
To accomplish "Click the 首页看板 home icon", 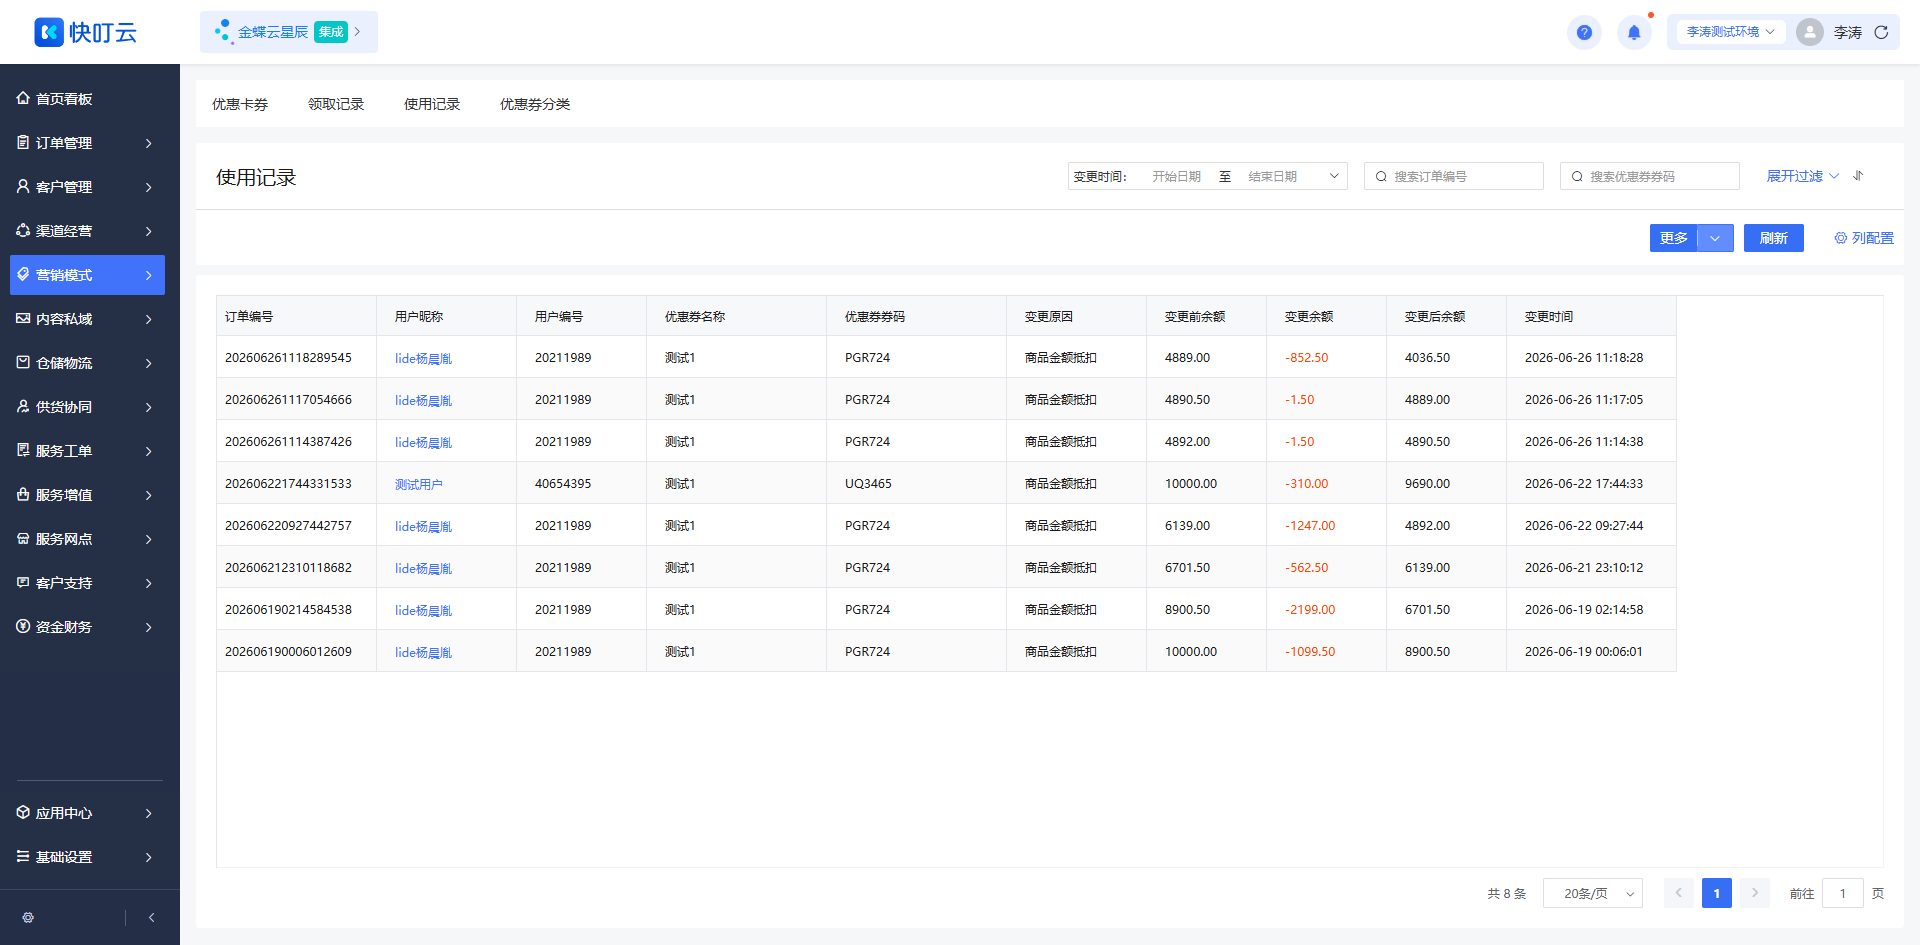I will coord(23,98).
